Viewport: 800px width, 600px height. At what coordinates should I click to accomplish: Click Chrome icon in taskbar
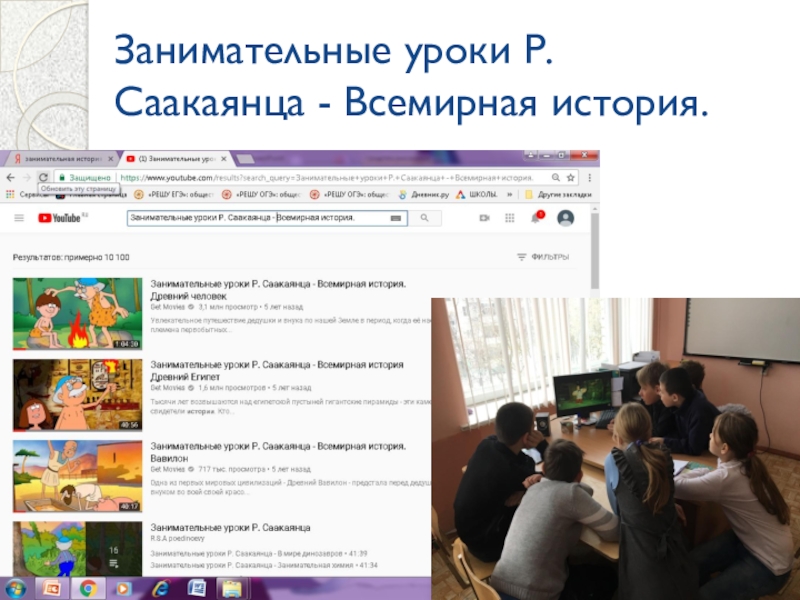tap(88, 589)
